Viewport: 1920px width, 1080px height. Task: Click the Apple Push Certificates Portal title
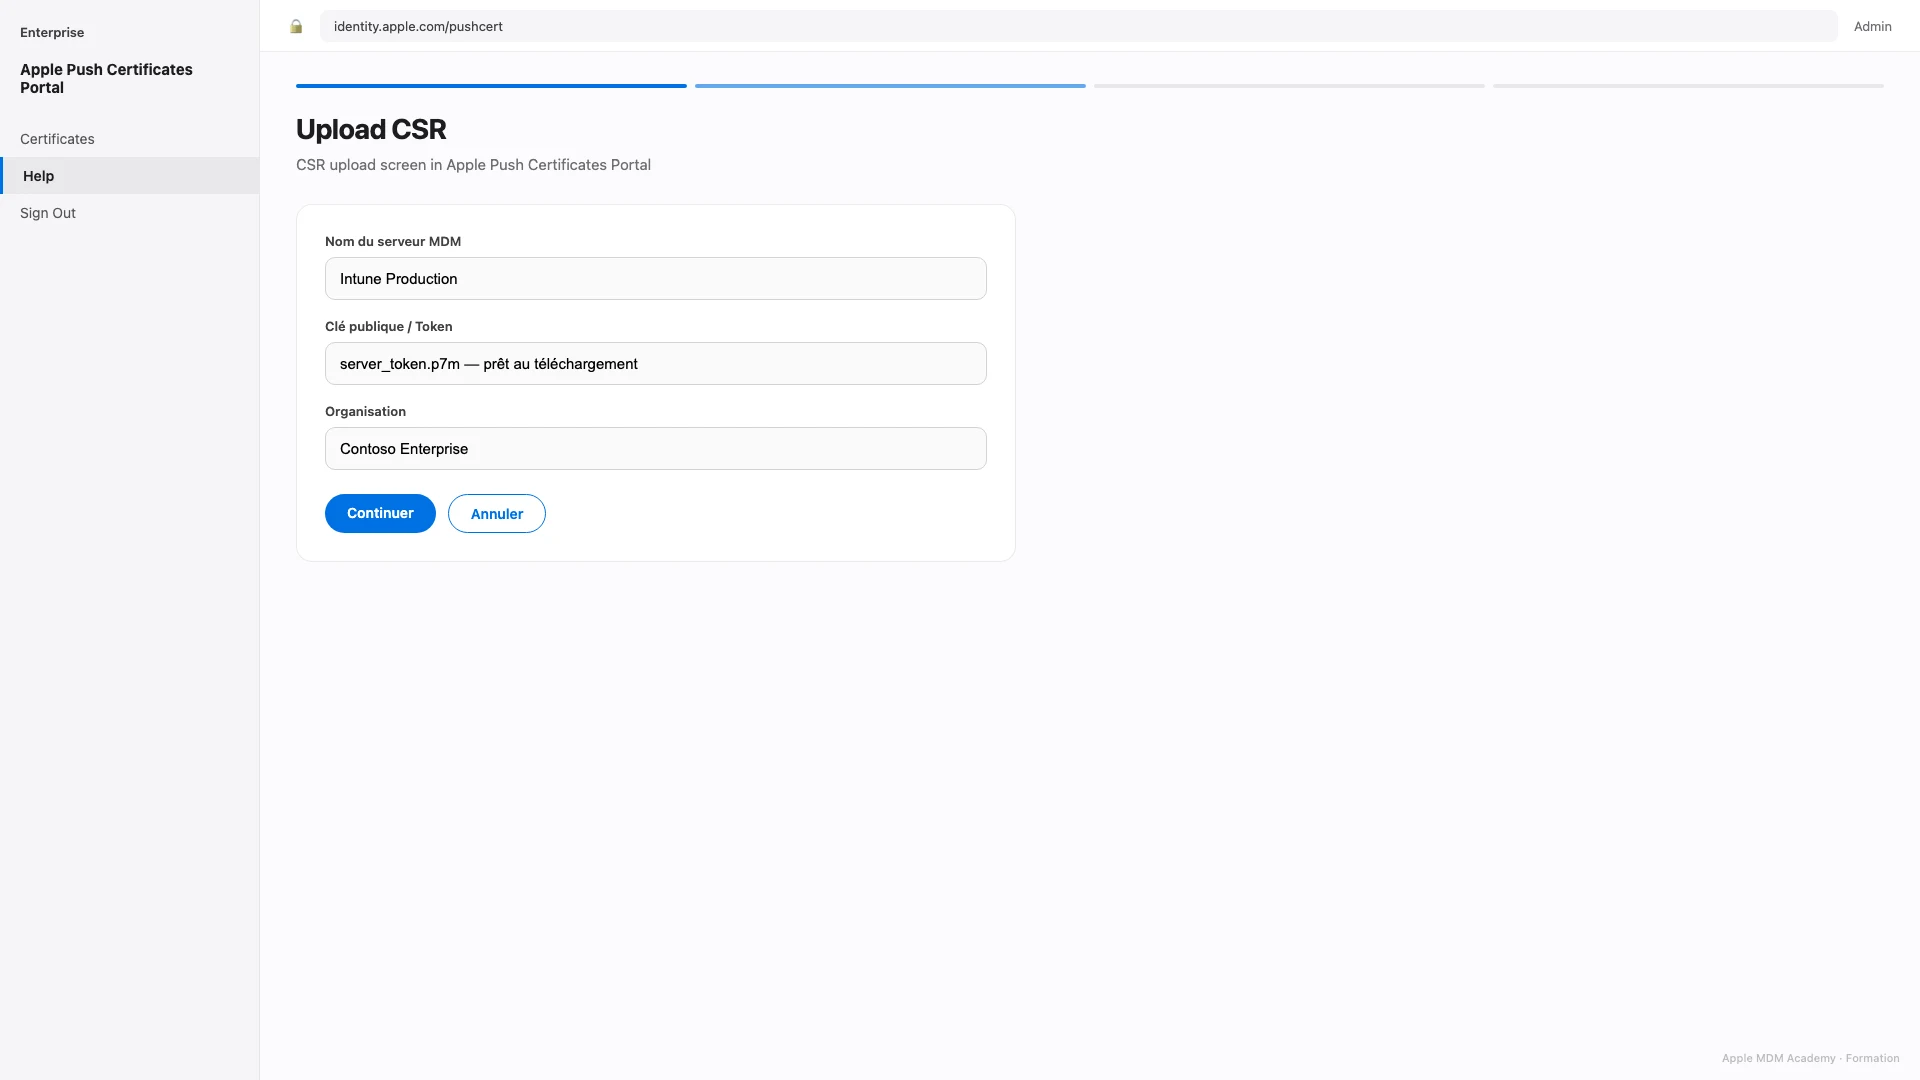tap(106, 78)
